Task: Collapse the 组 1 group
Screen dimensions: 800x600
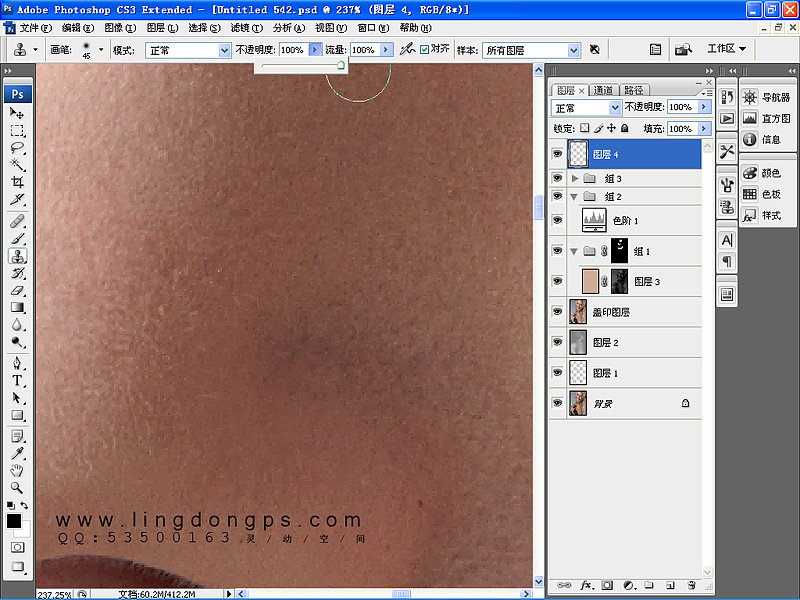Action: coord(574,251)
